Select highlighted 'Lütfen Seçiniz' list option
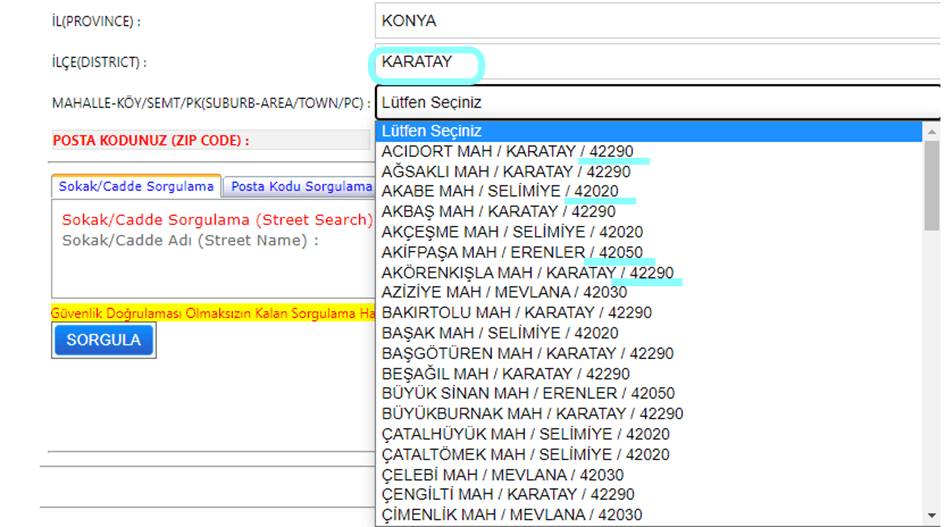The height and width of the screenshot is (527, 945). tap(648, 131)
